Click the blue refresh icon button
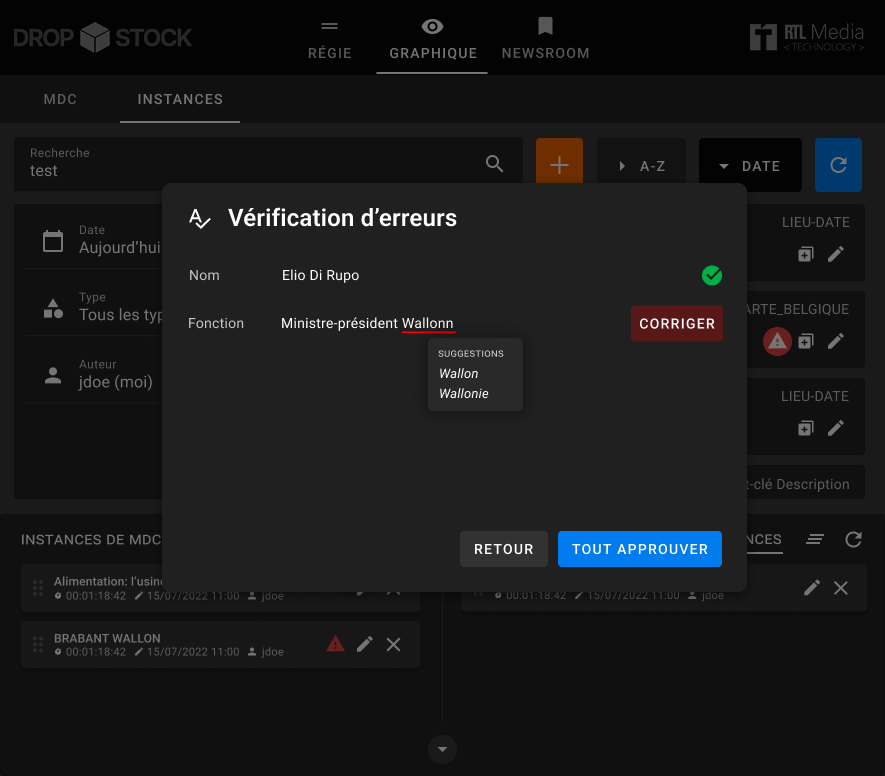The height and width of the screenshot is (776, 885). [838, 165]
